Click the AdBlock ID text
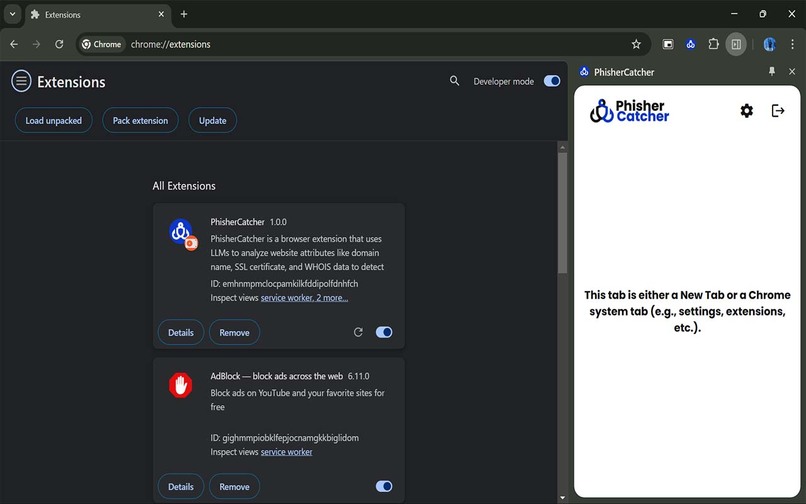The height and width of the screenshot is (504, 806). point(285,438)
